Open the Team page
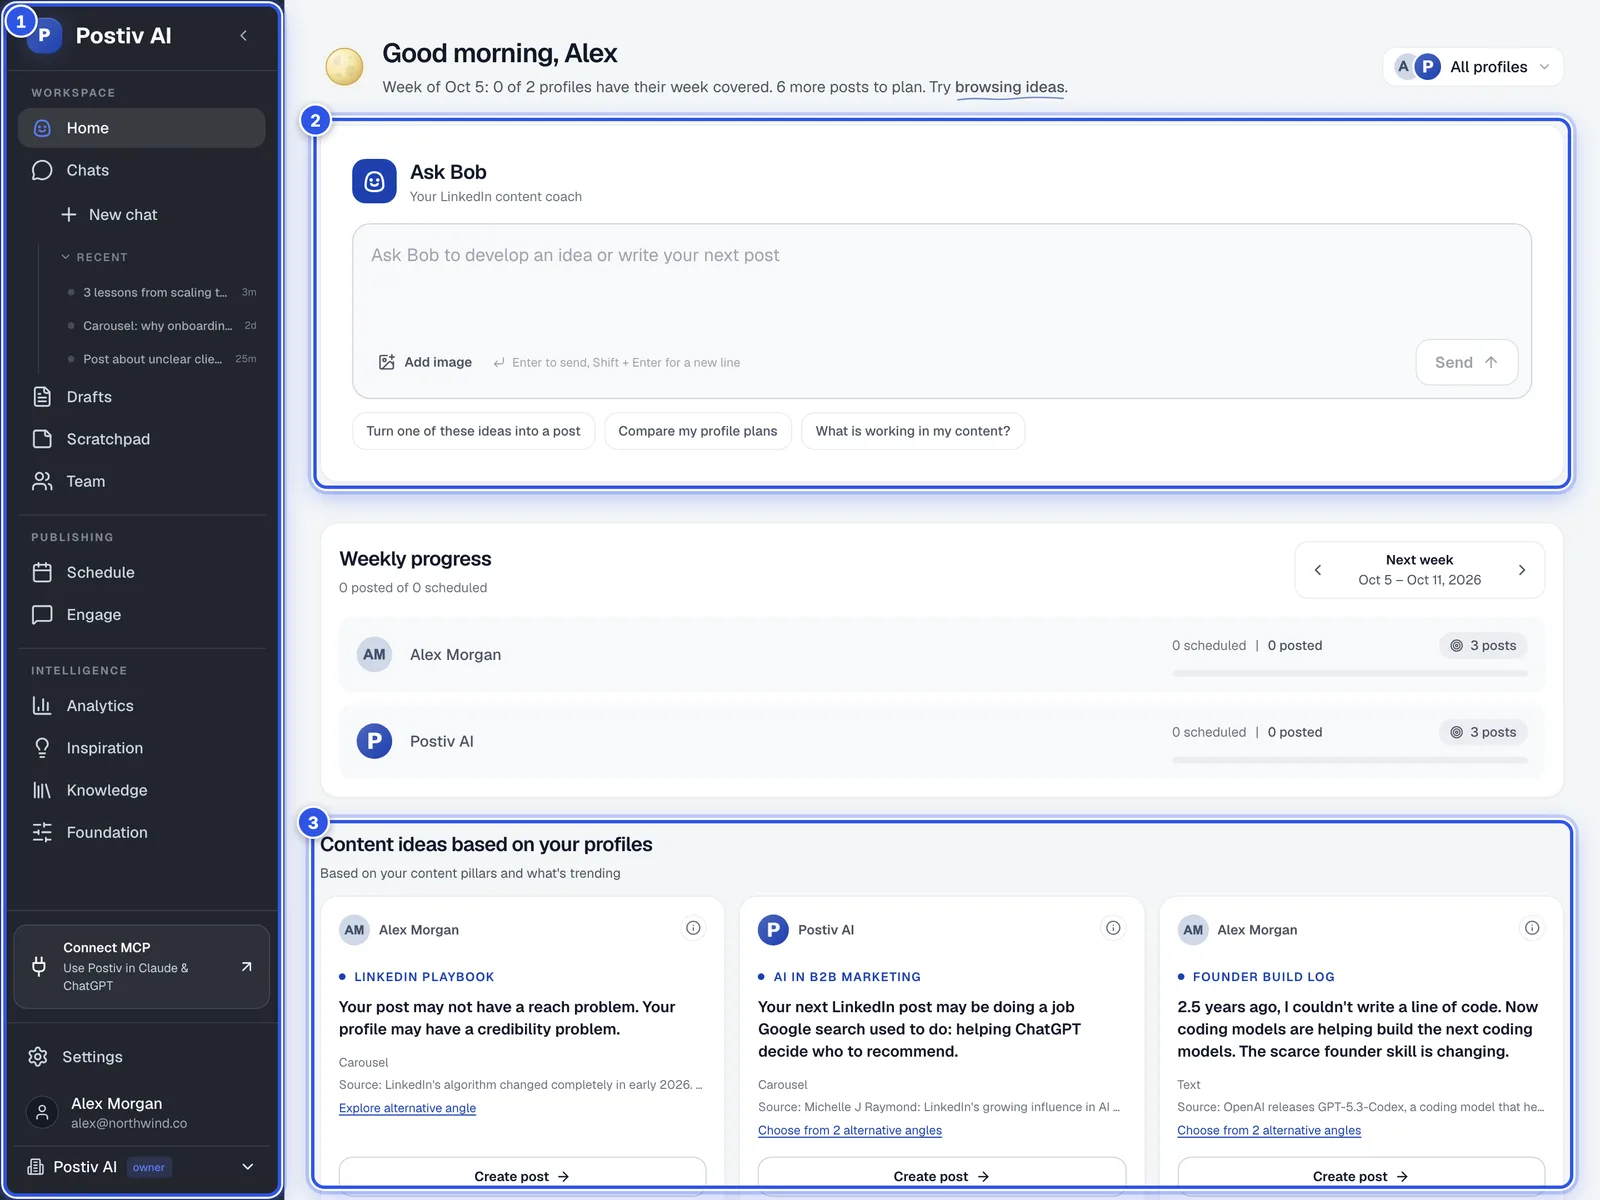The height and width of the screenshot is (1200, 1600). 141,481
